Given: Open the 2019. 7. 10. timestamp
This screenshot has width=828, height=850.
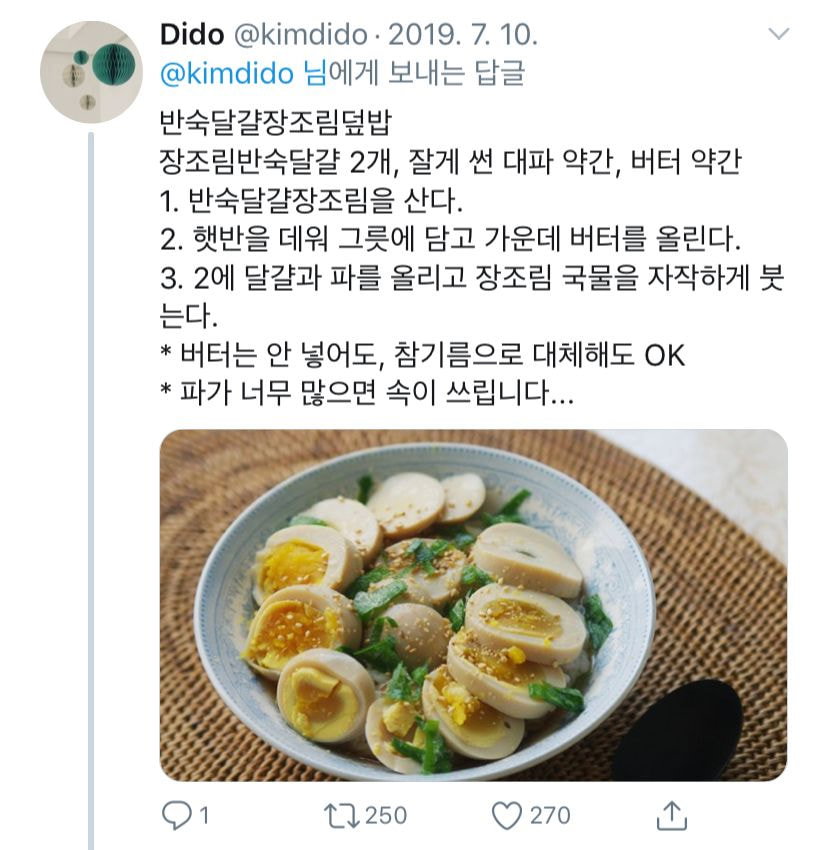Looking at the screenshot, I should pos(463,35).
